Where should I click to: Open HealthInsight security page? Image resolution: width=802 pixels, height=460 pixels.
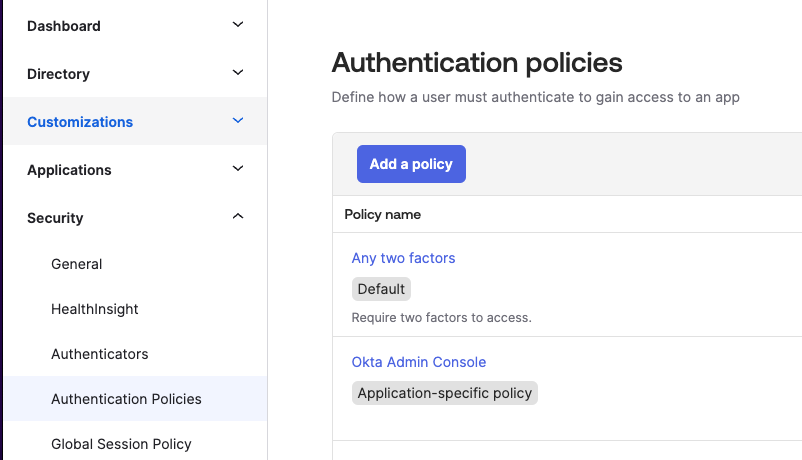[95, 309]
